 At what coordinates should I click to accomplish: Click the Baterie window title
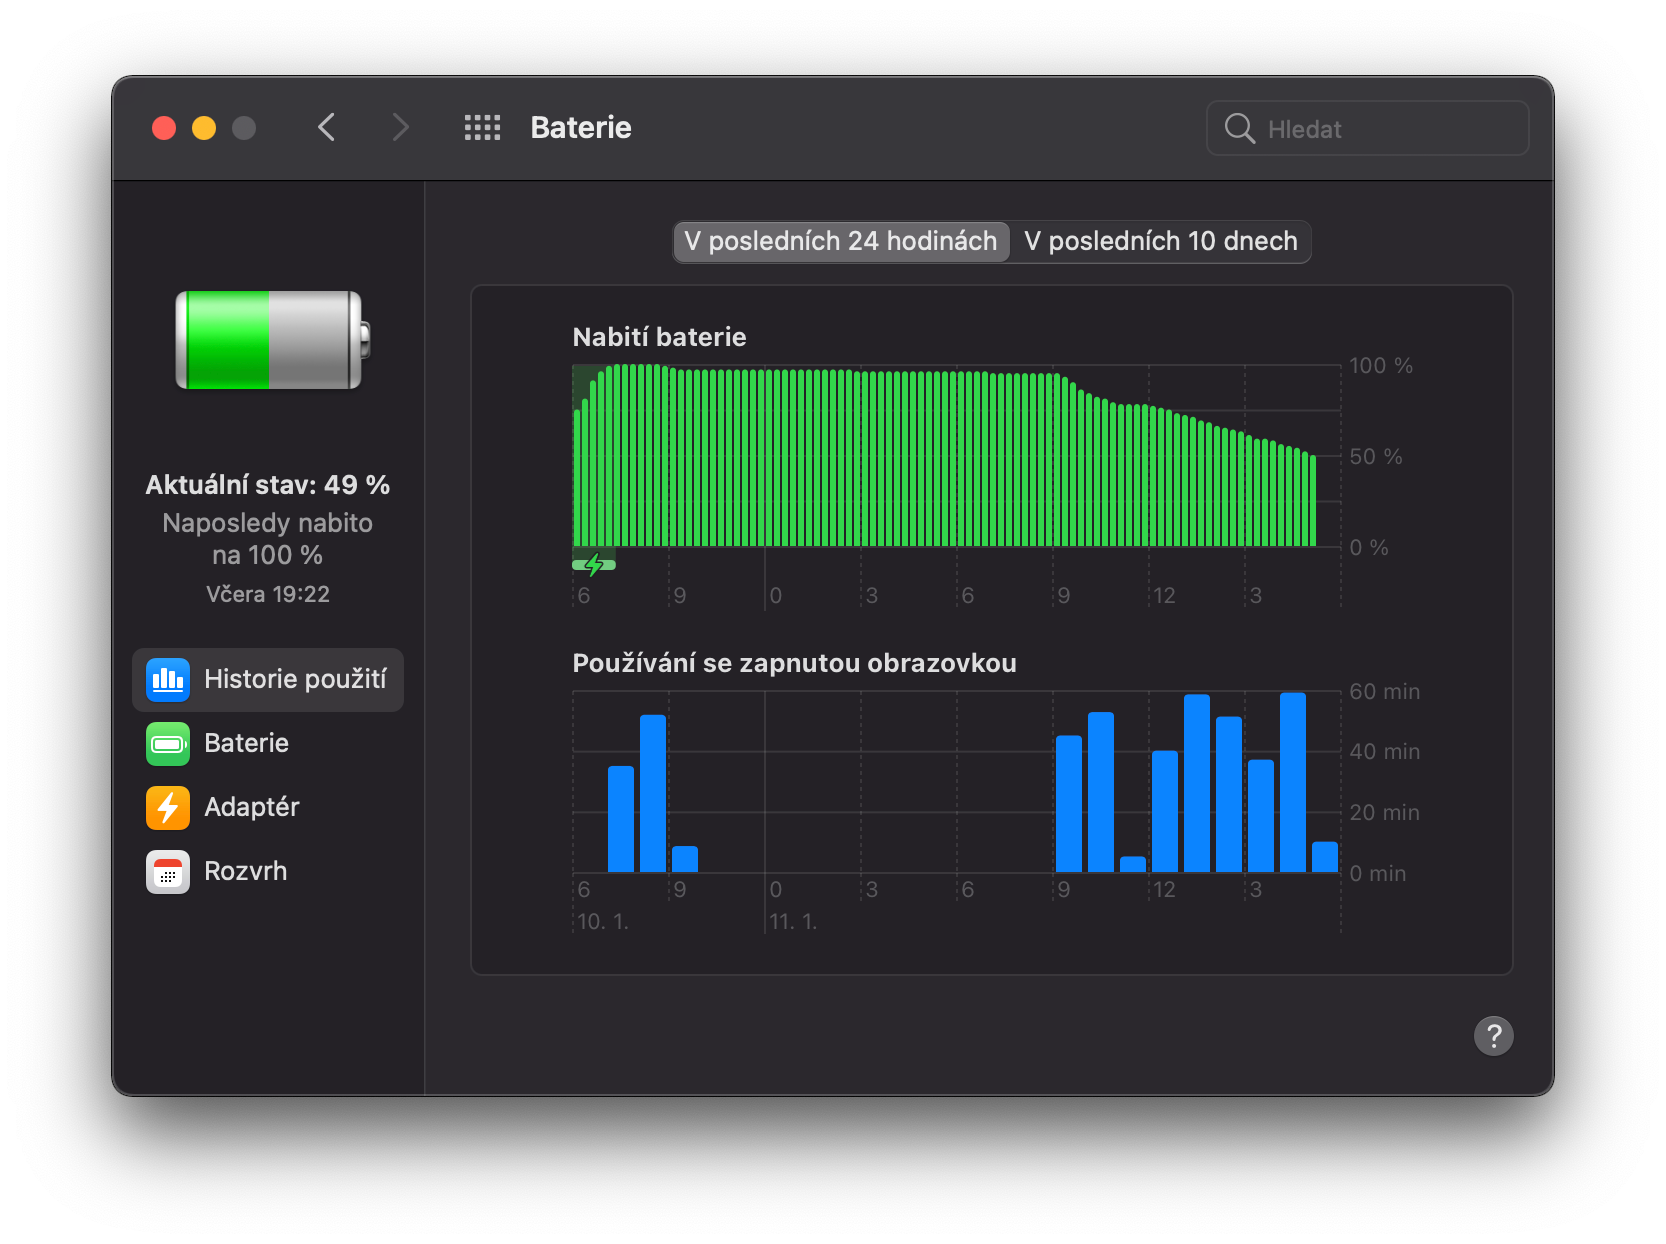(x=581, y=128)
